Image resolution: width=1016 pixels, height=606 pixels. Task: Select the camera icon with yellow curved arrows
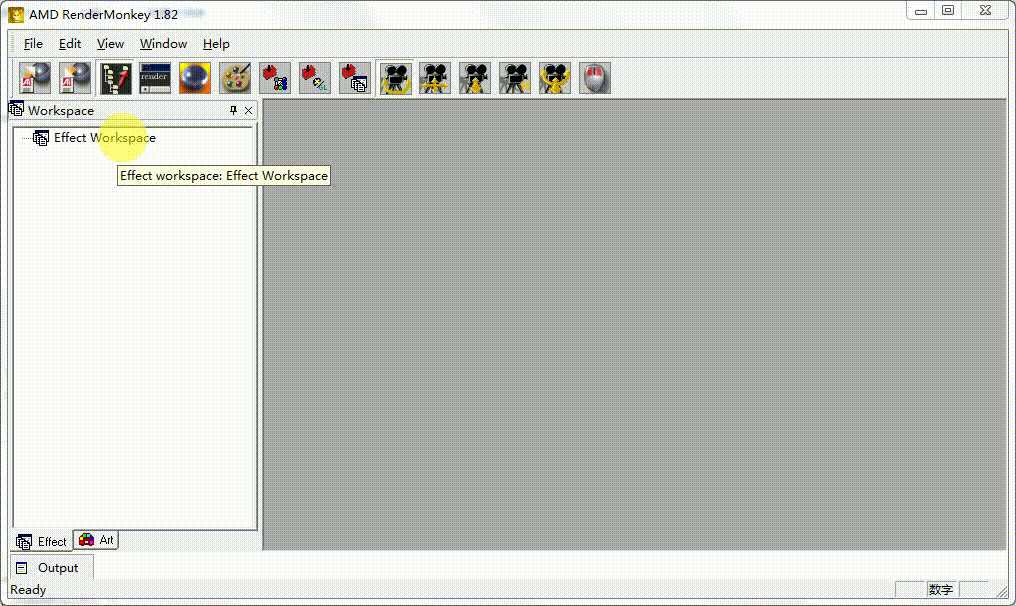555,78
